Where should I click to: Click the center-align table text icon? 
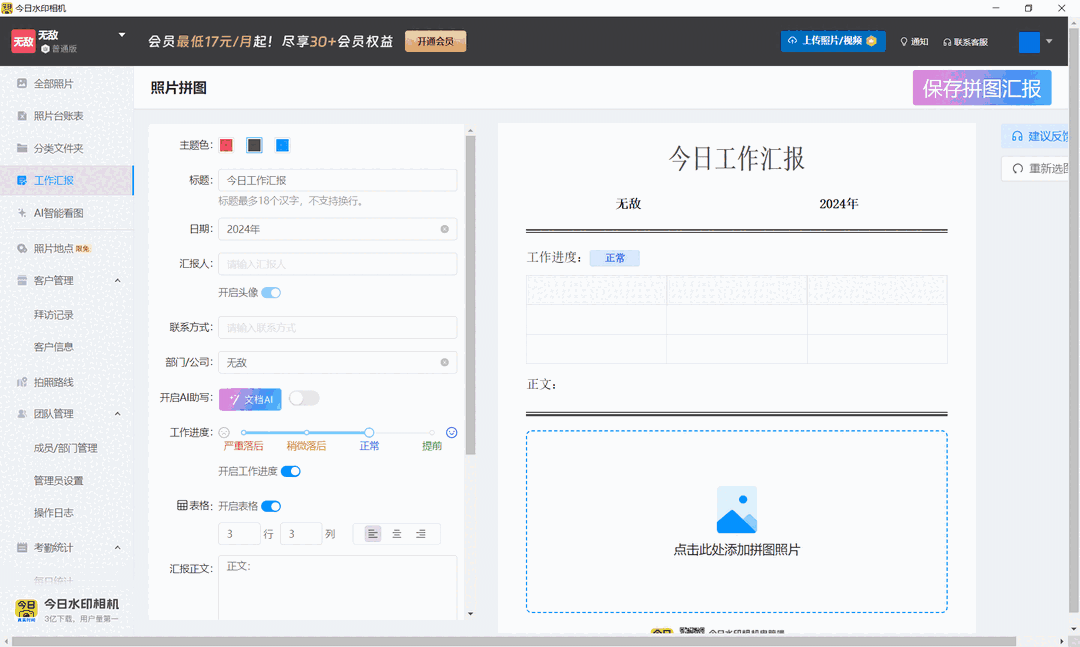[397, 534]
